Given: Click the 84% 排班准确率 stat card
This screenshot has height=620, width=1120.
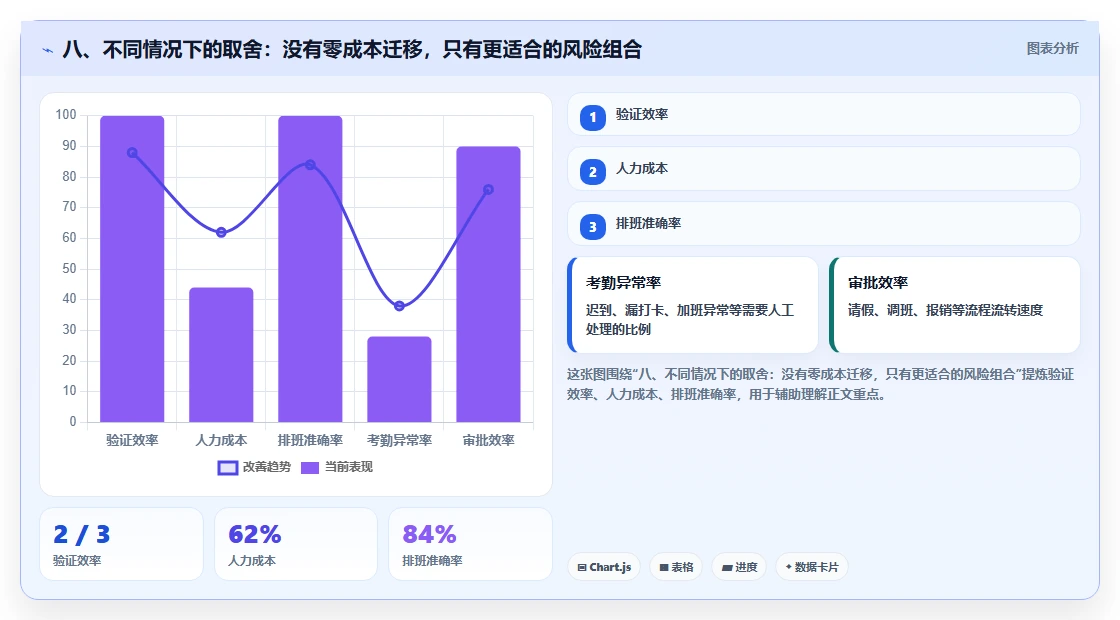Looking at the screenshot, I should pos(470,544).
